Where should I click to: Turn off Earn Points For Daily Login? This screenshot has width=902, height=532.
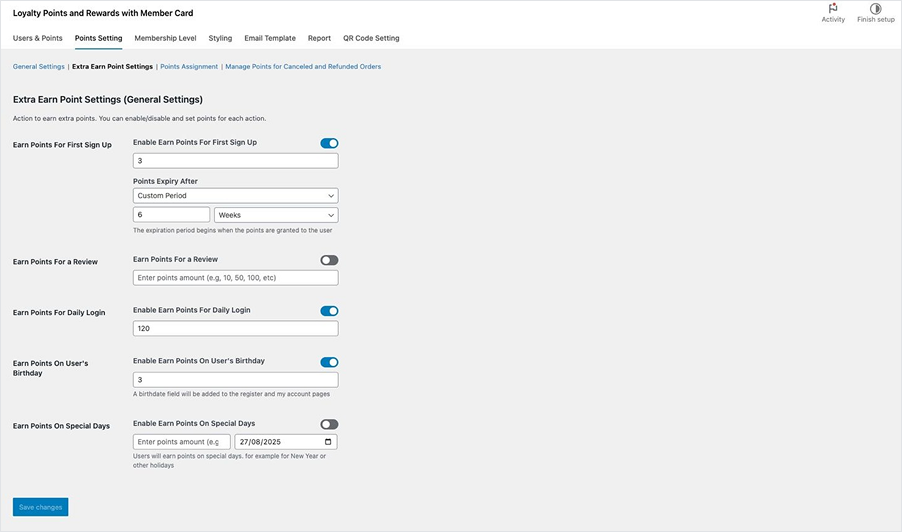pyautogui.click(x=329, y=311)
